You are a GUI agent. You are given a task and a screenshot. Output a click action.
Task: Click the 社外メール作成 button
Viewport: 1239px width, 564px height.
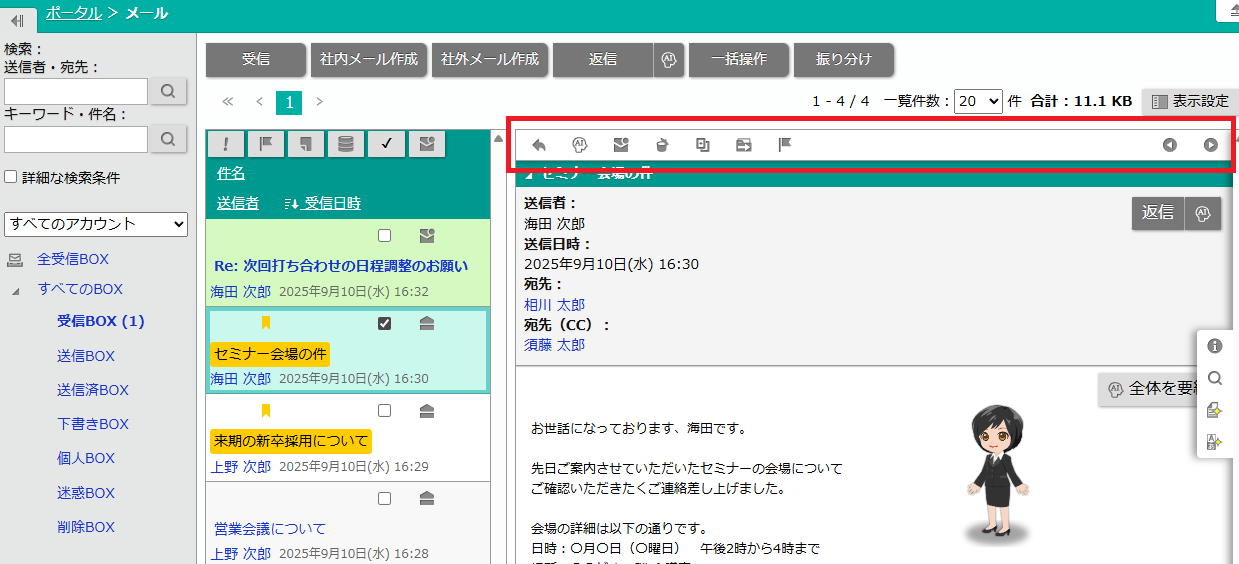click(x=490, y=60)
